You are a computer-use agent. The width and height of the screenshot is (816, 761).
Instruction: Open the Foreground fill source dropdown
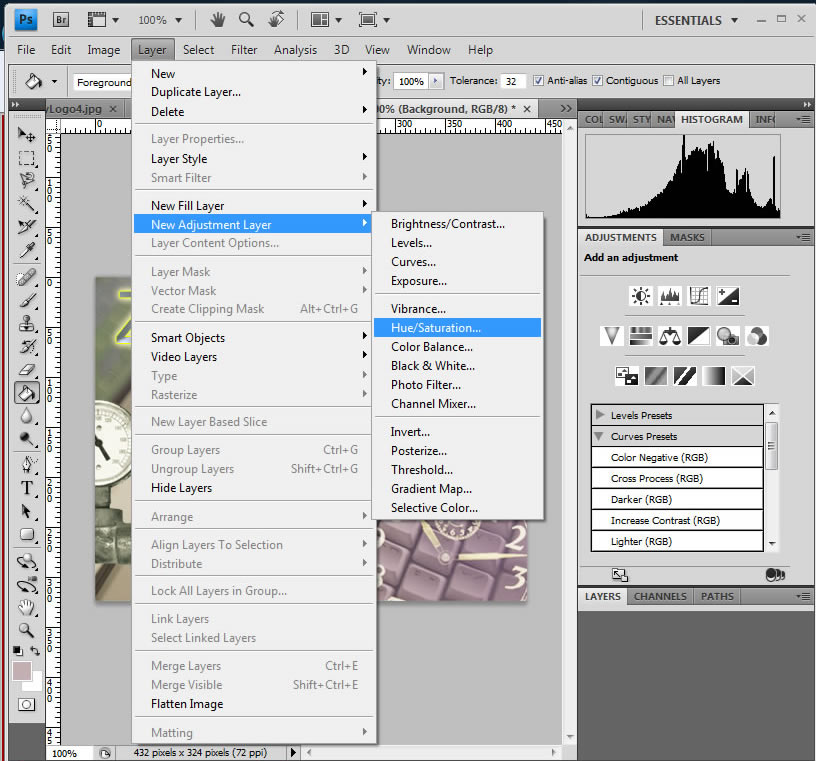103,82
